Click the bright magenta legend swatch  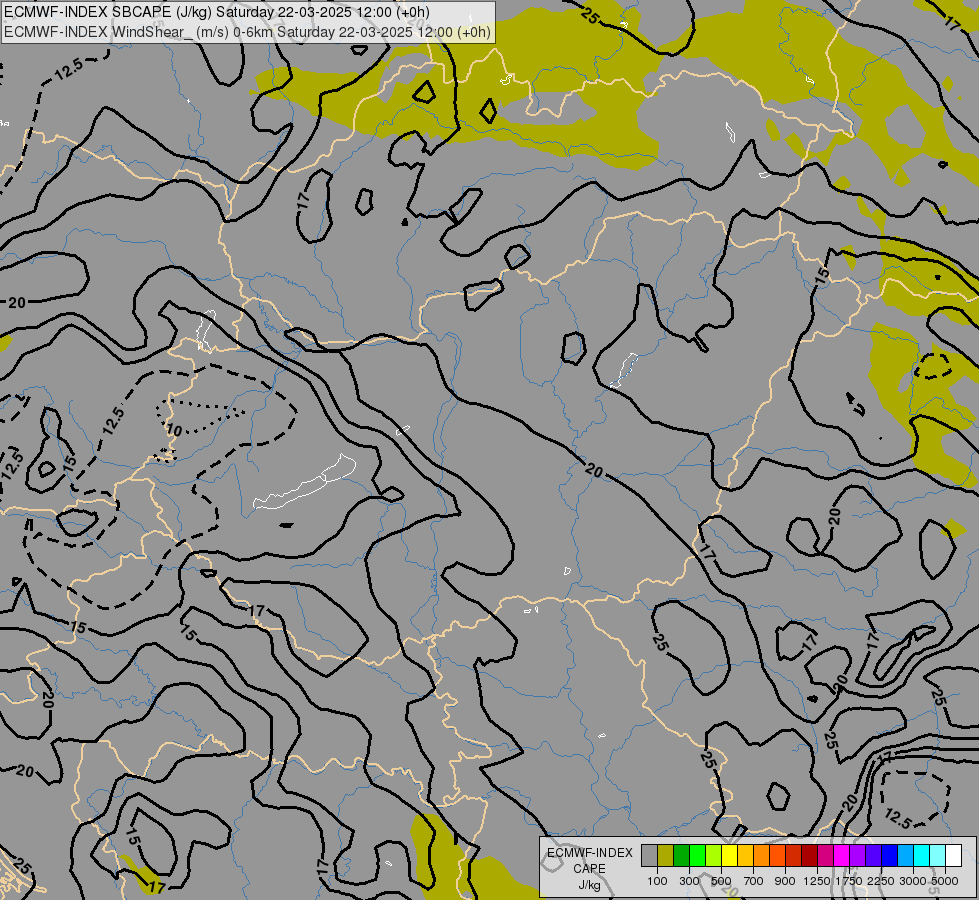coord(842,855)
